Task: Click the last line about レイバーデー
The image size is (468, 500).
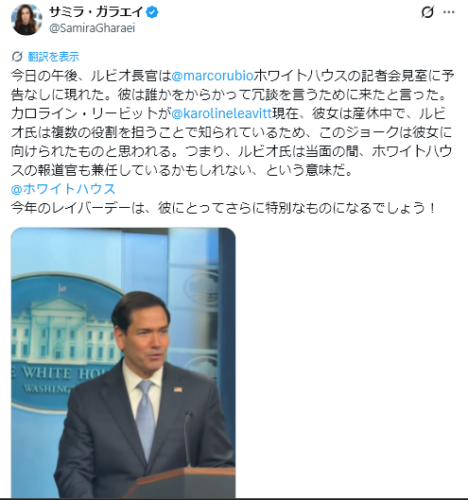Action: (223, 208)
